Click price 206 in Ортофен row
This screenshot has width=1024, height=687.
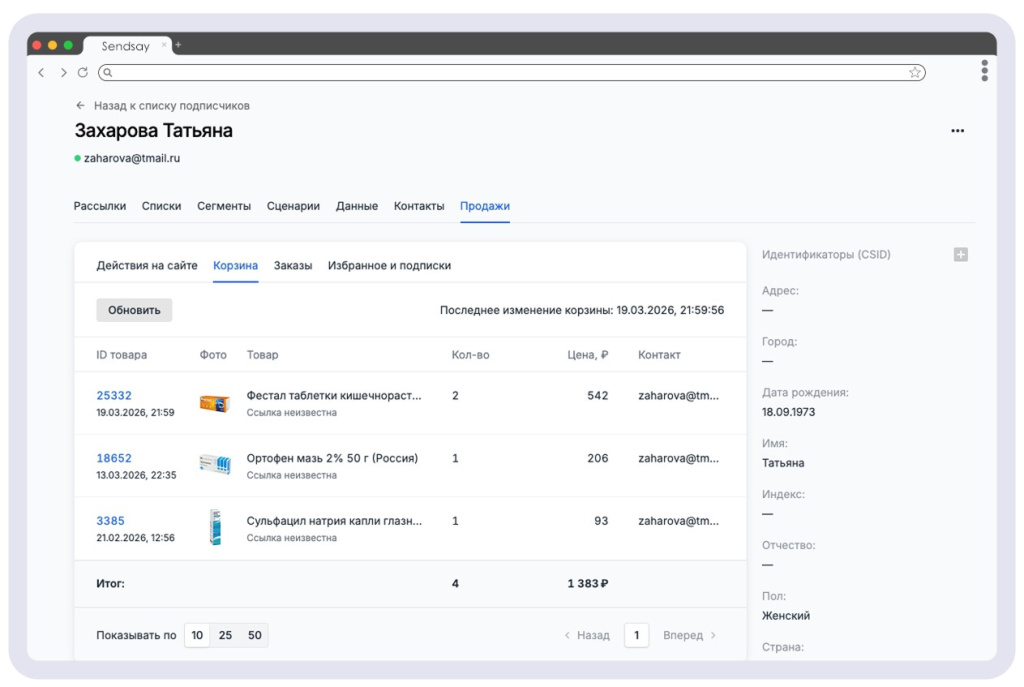click(598, 458)
